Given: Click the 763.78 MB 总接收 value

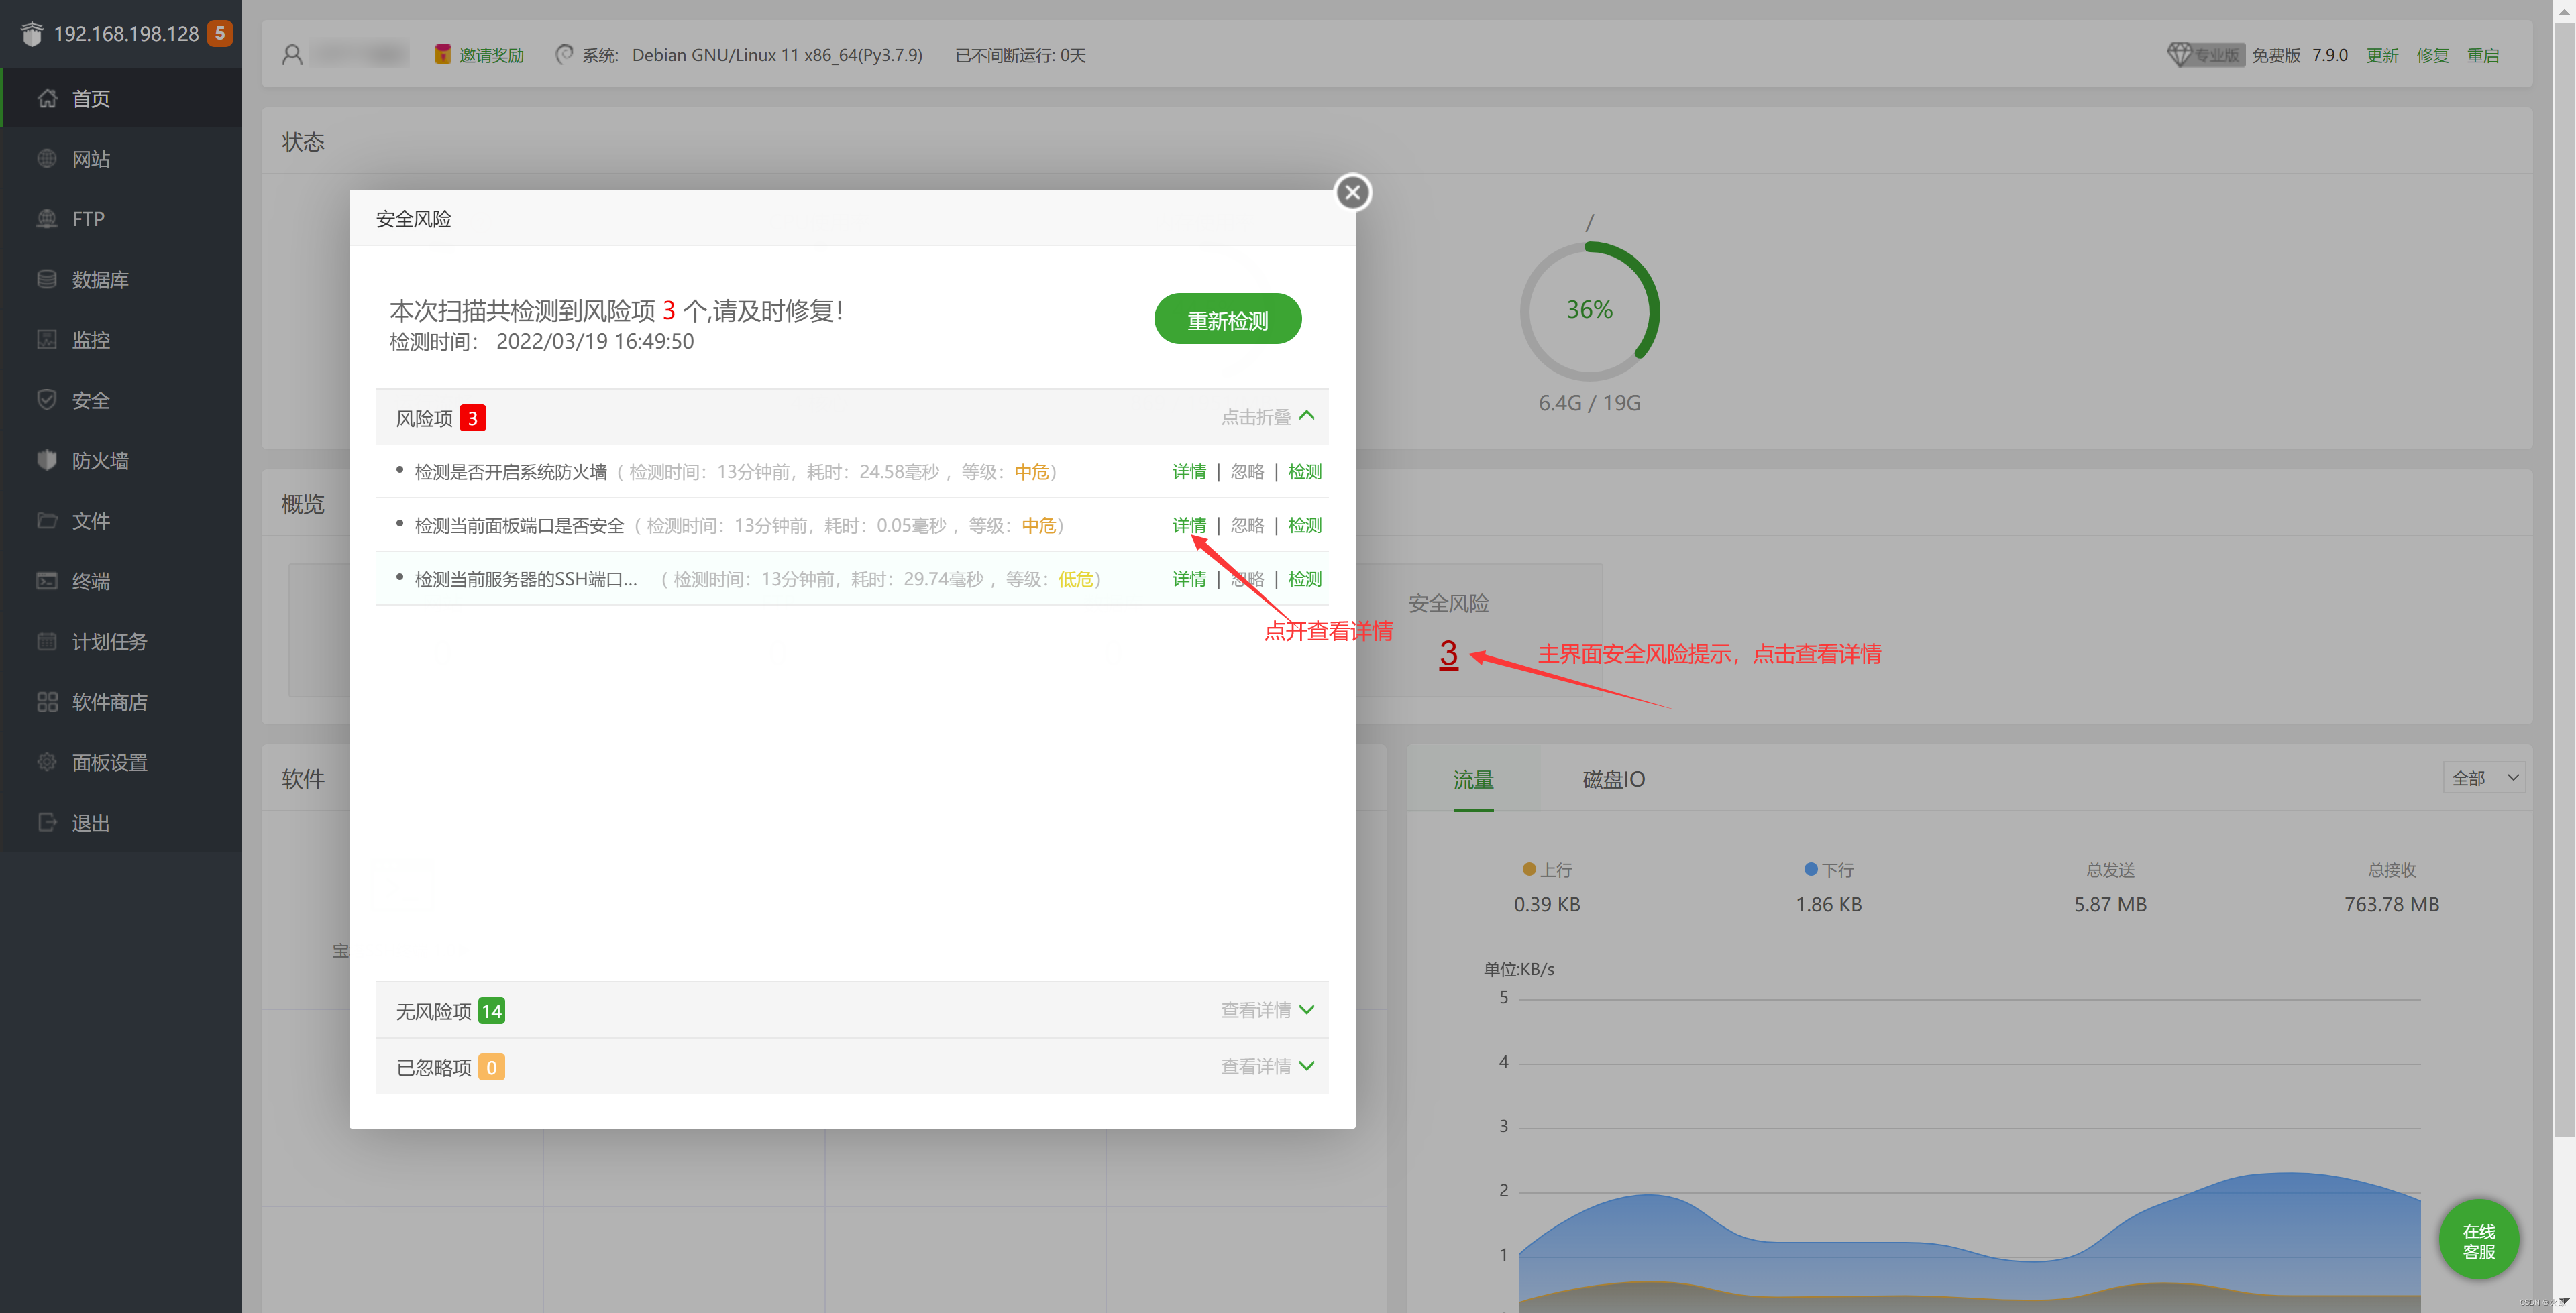Looking at the screenshot, I should point(2391,904).
